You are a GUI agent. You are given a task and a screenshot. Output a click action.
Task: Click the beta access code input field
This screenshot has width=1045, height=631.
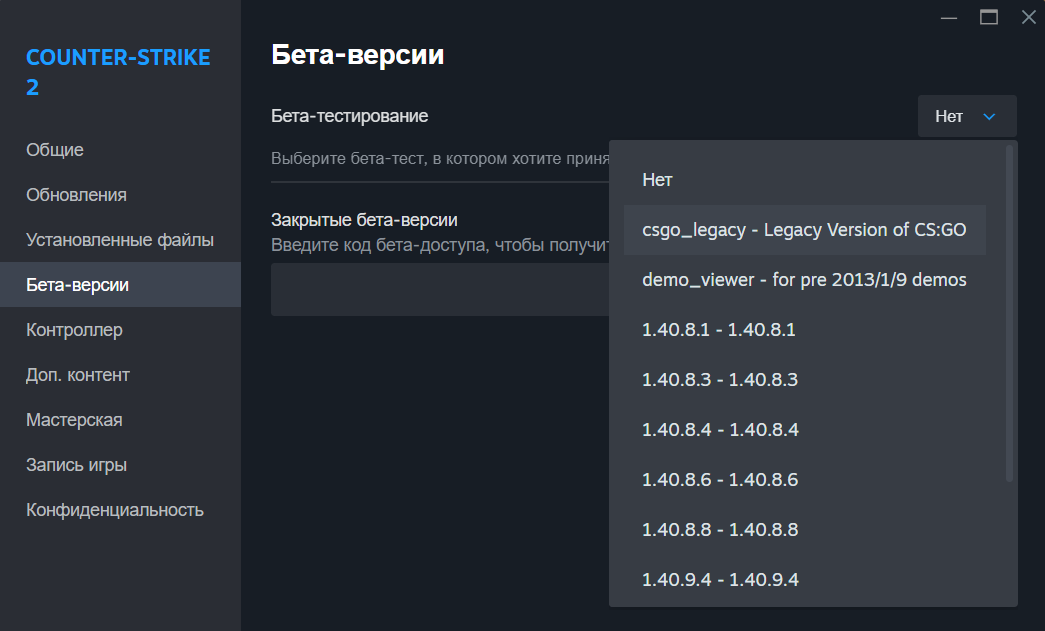tap(440, 290)
